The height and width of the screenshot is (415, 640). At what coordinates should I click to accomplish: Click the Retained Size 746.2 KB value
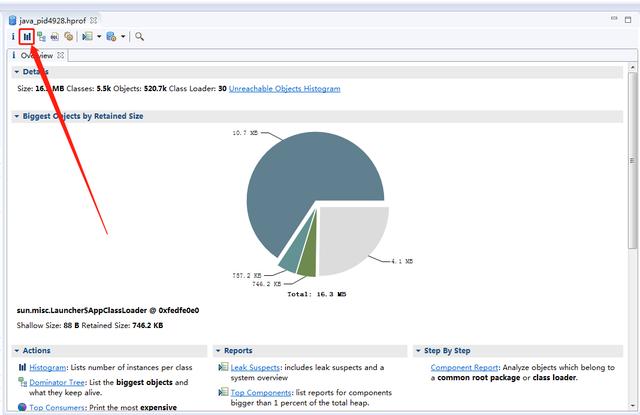(x=148, y=326)
